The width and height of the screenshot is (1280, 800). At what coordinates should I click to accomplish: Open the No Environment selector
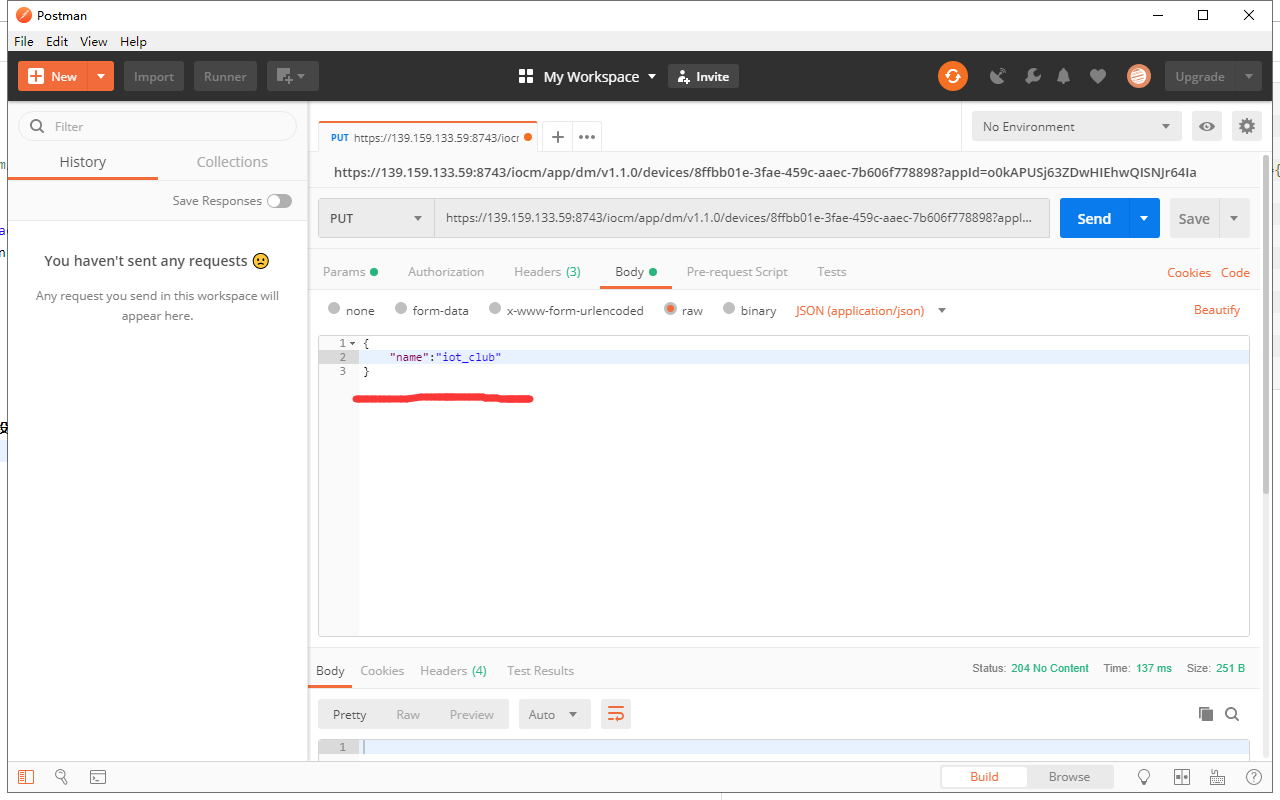click(1076, 126)
